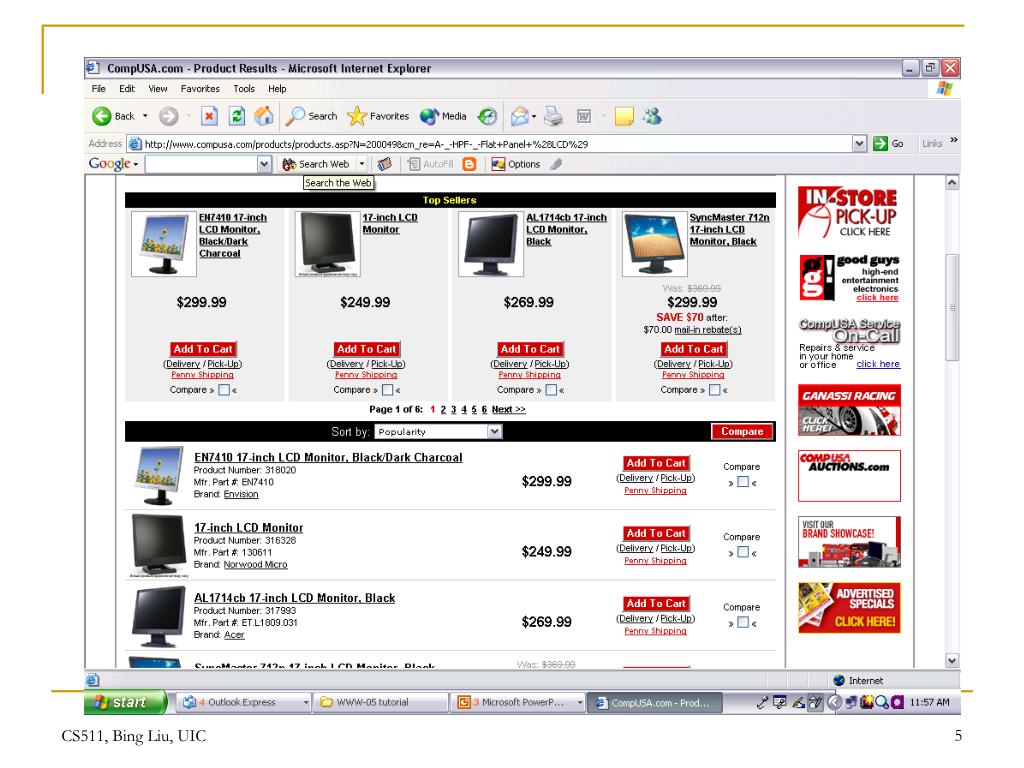Screen dimensions: 1024x768
Task: Open the Help menu
Action: [x=277, y=89]
